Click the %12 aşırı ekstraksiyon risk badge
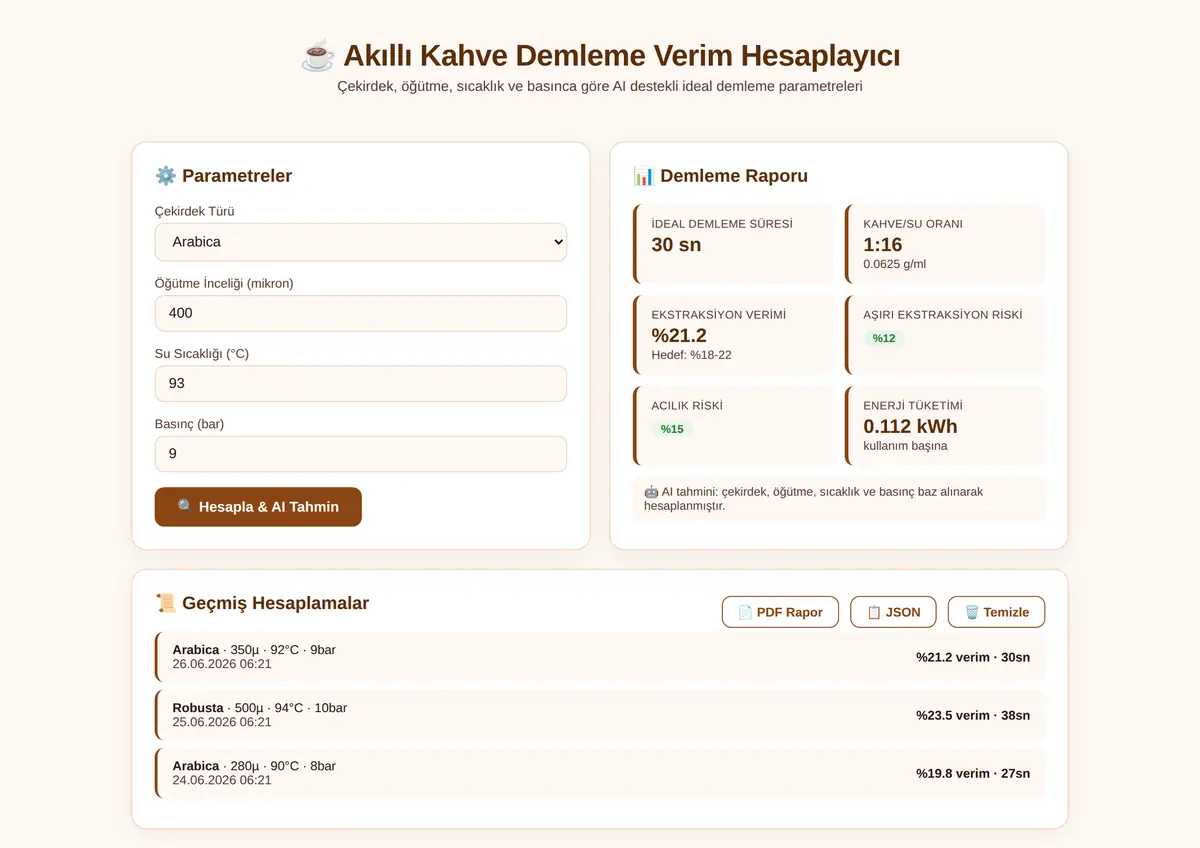Image resolution: width=1200 pixels, height=848 pixels. [884, 338]
